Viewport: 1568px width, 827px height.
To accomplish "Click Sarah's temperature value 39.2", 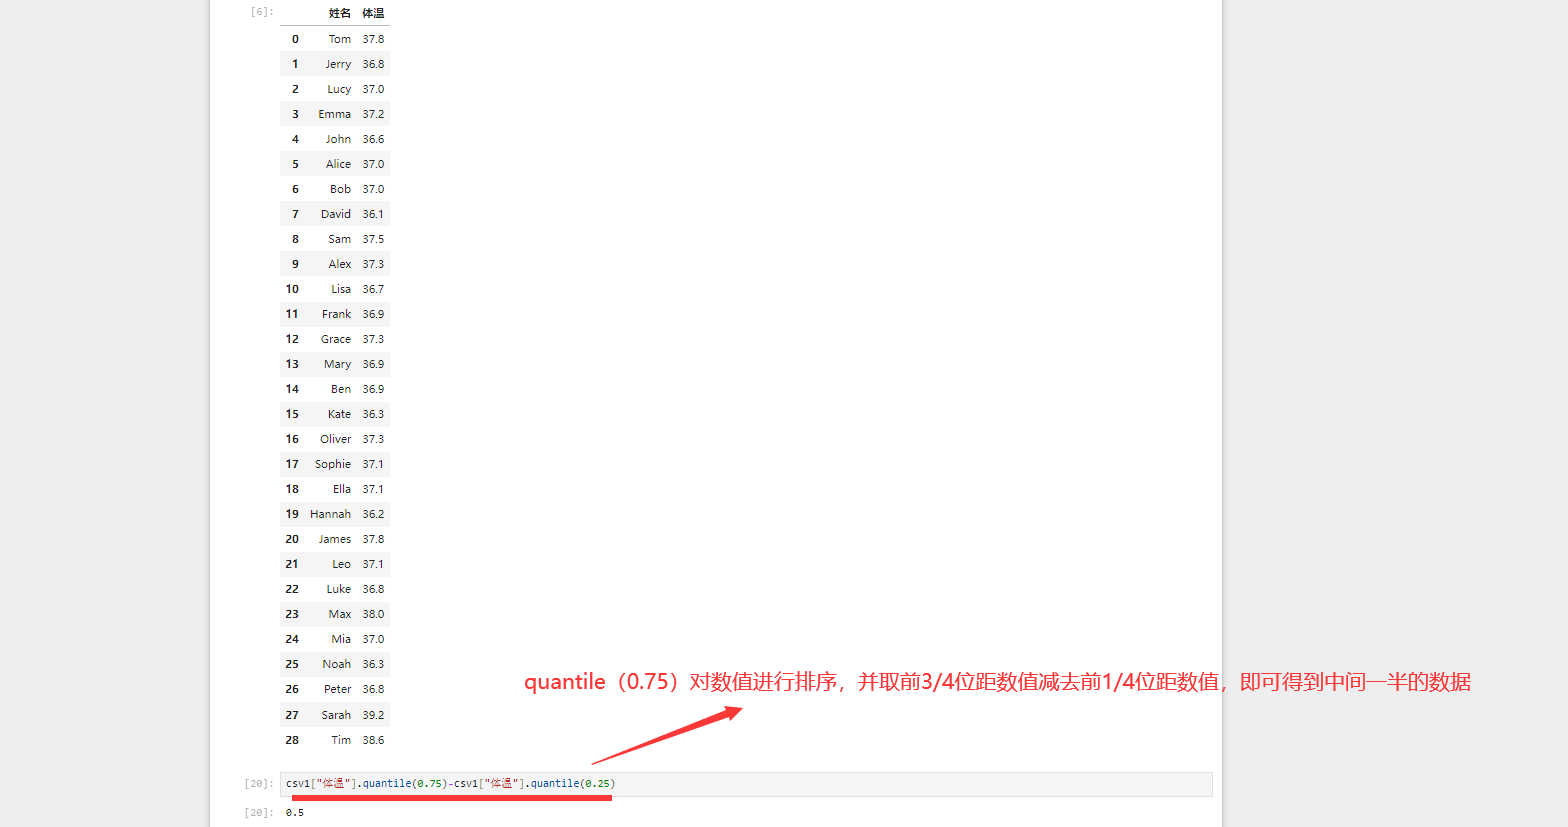I will [373, 715].
